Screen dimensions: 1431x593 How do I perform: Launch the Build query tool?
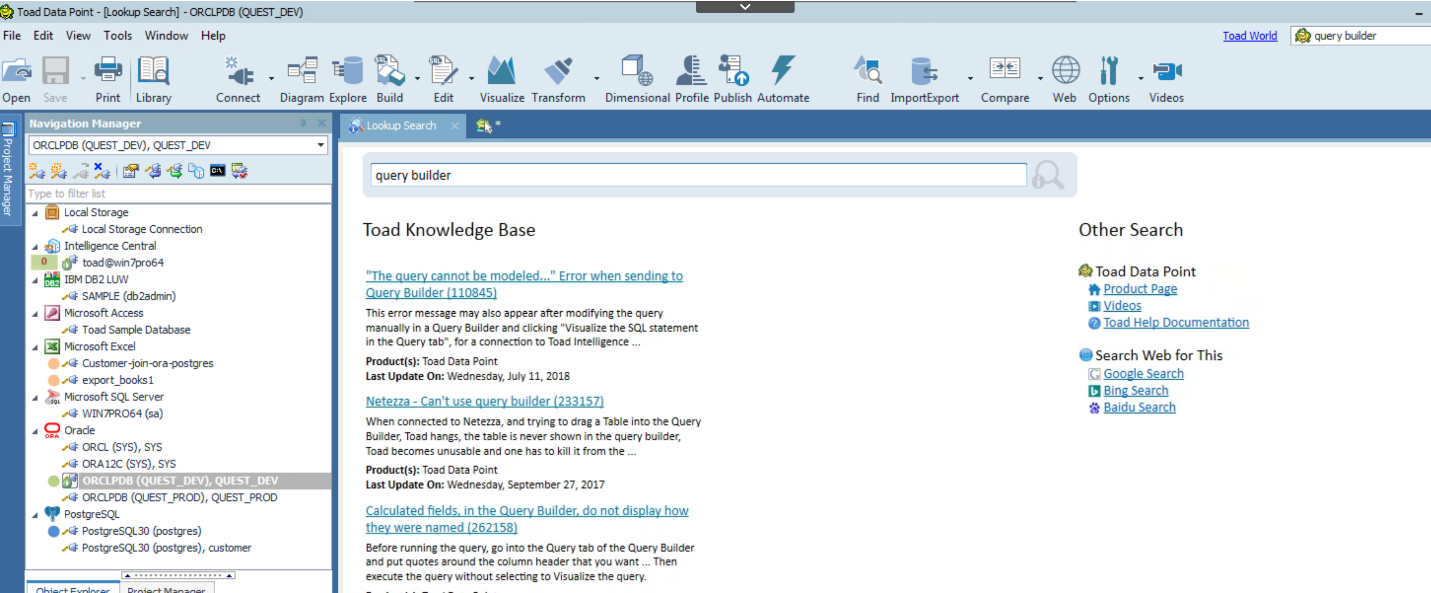click(389, 72)
